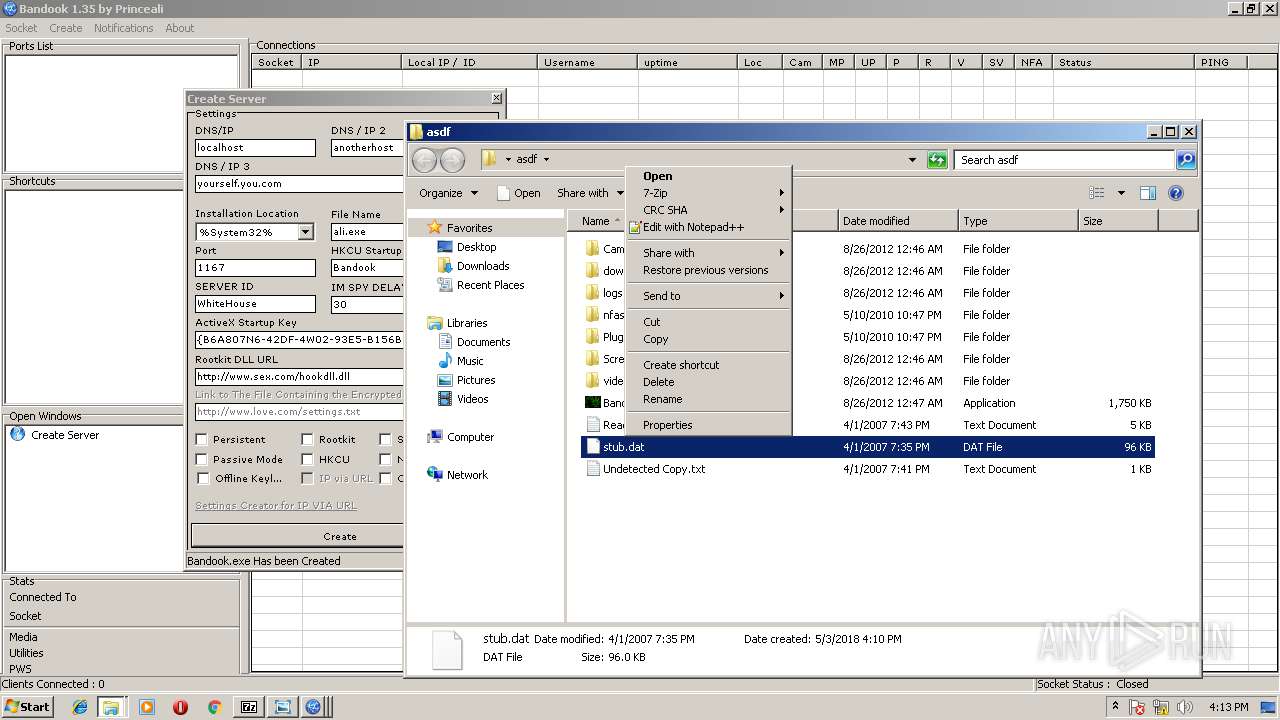Expand the CRC SHA submenu
The width and height of the screenshot is (1280, 720).
(710, 210)
